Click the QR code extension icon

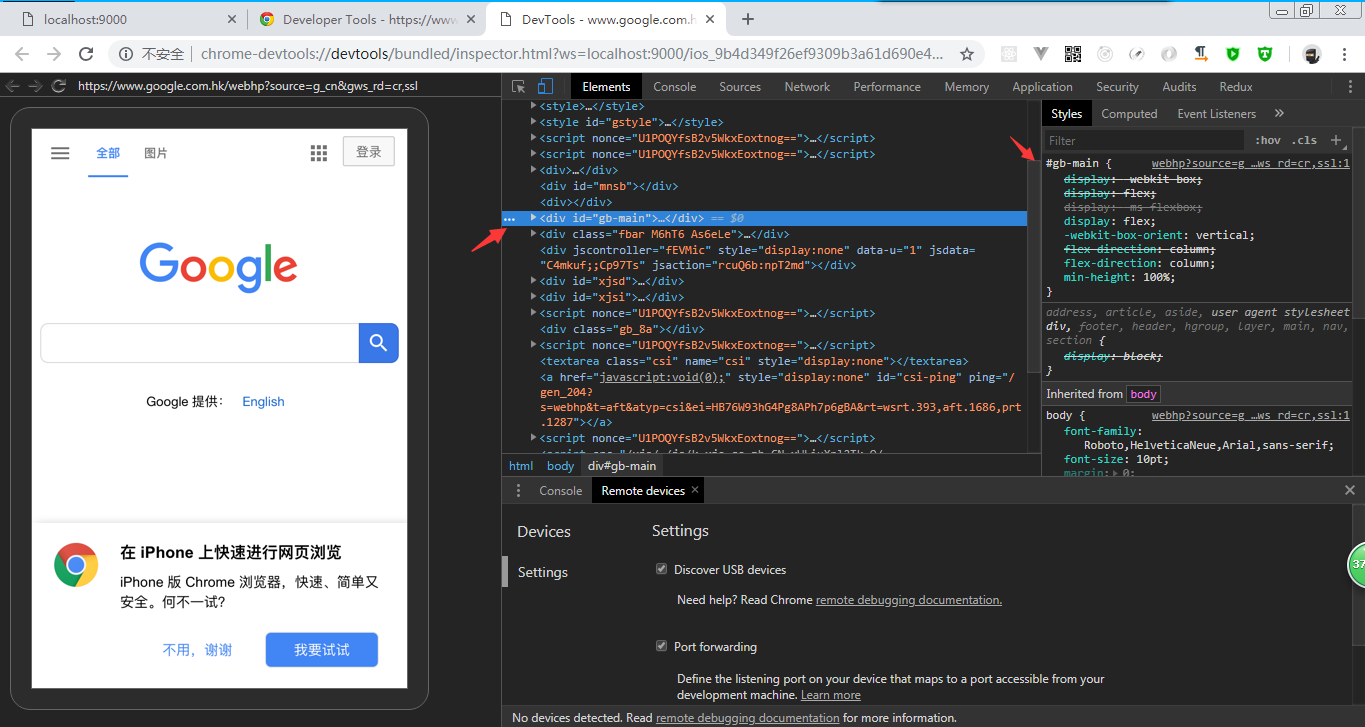[1073, 54]
